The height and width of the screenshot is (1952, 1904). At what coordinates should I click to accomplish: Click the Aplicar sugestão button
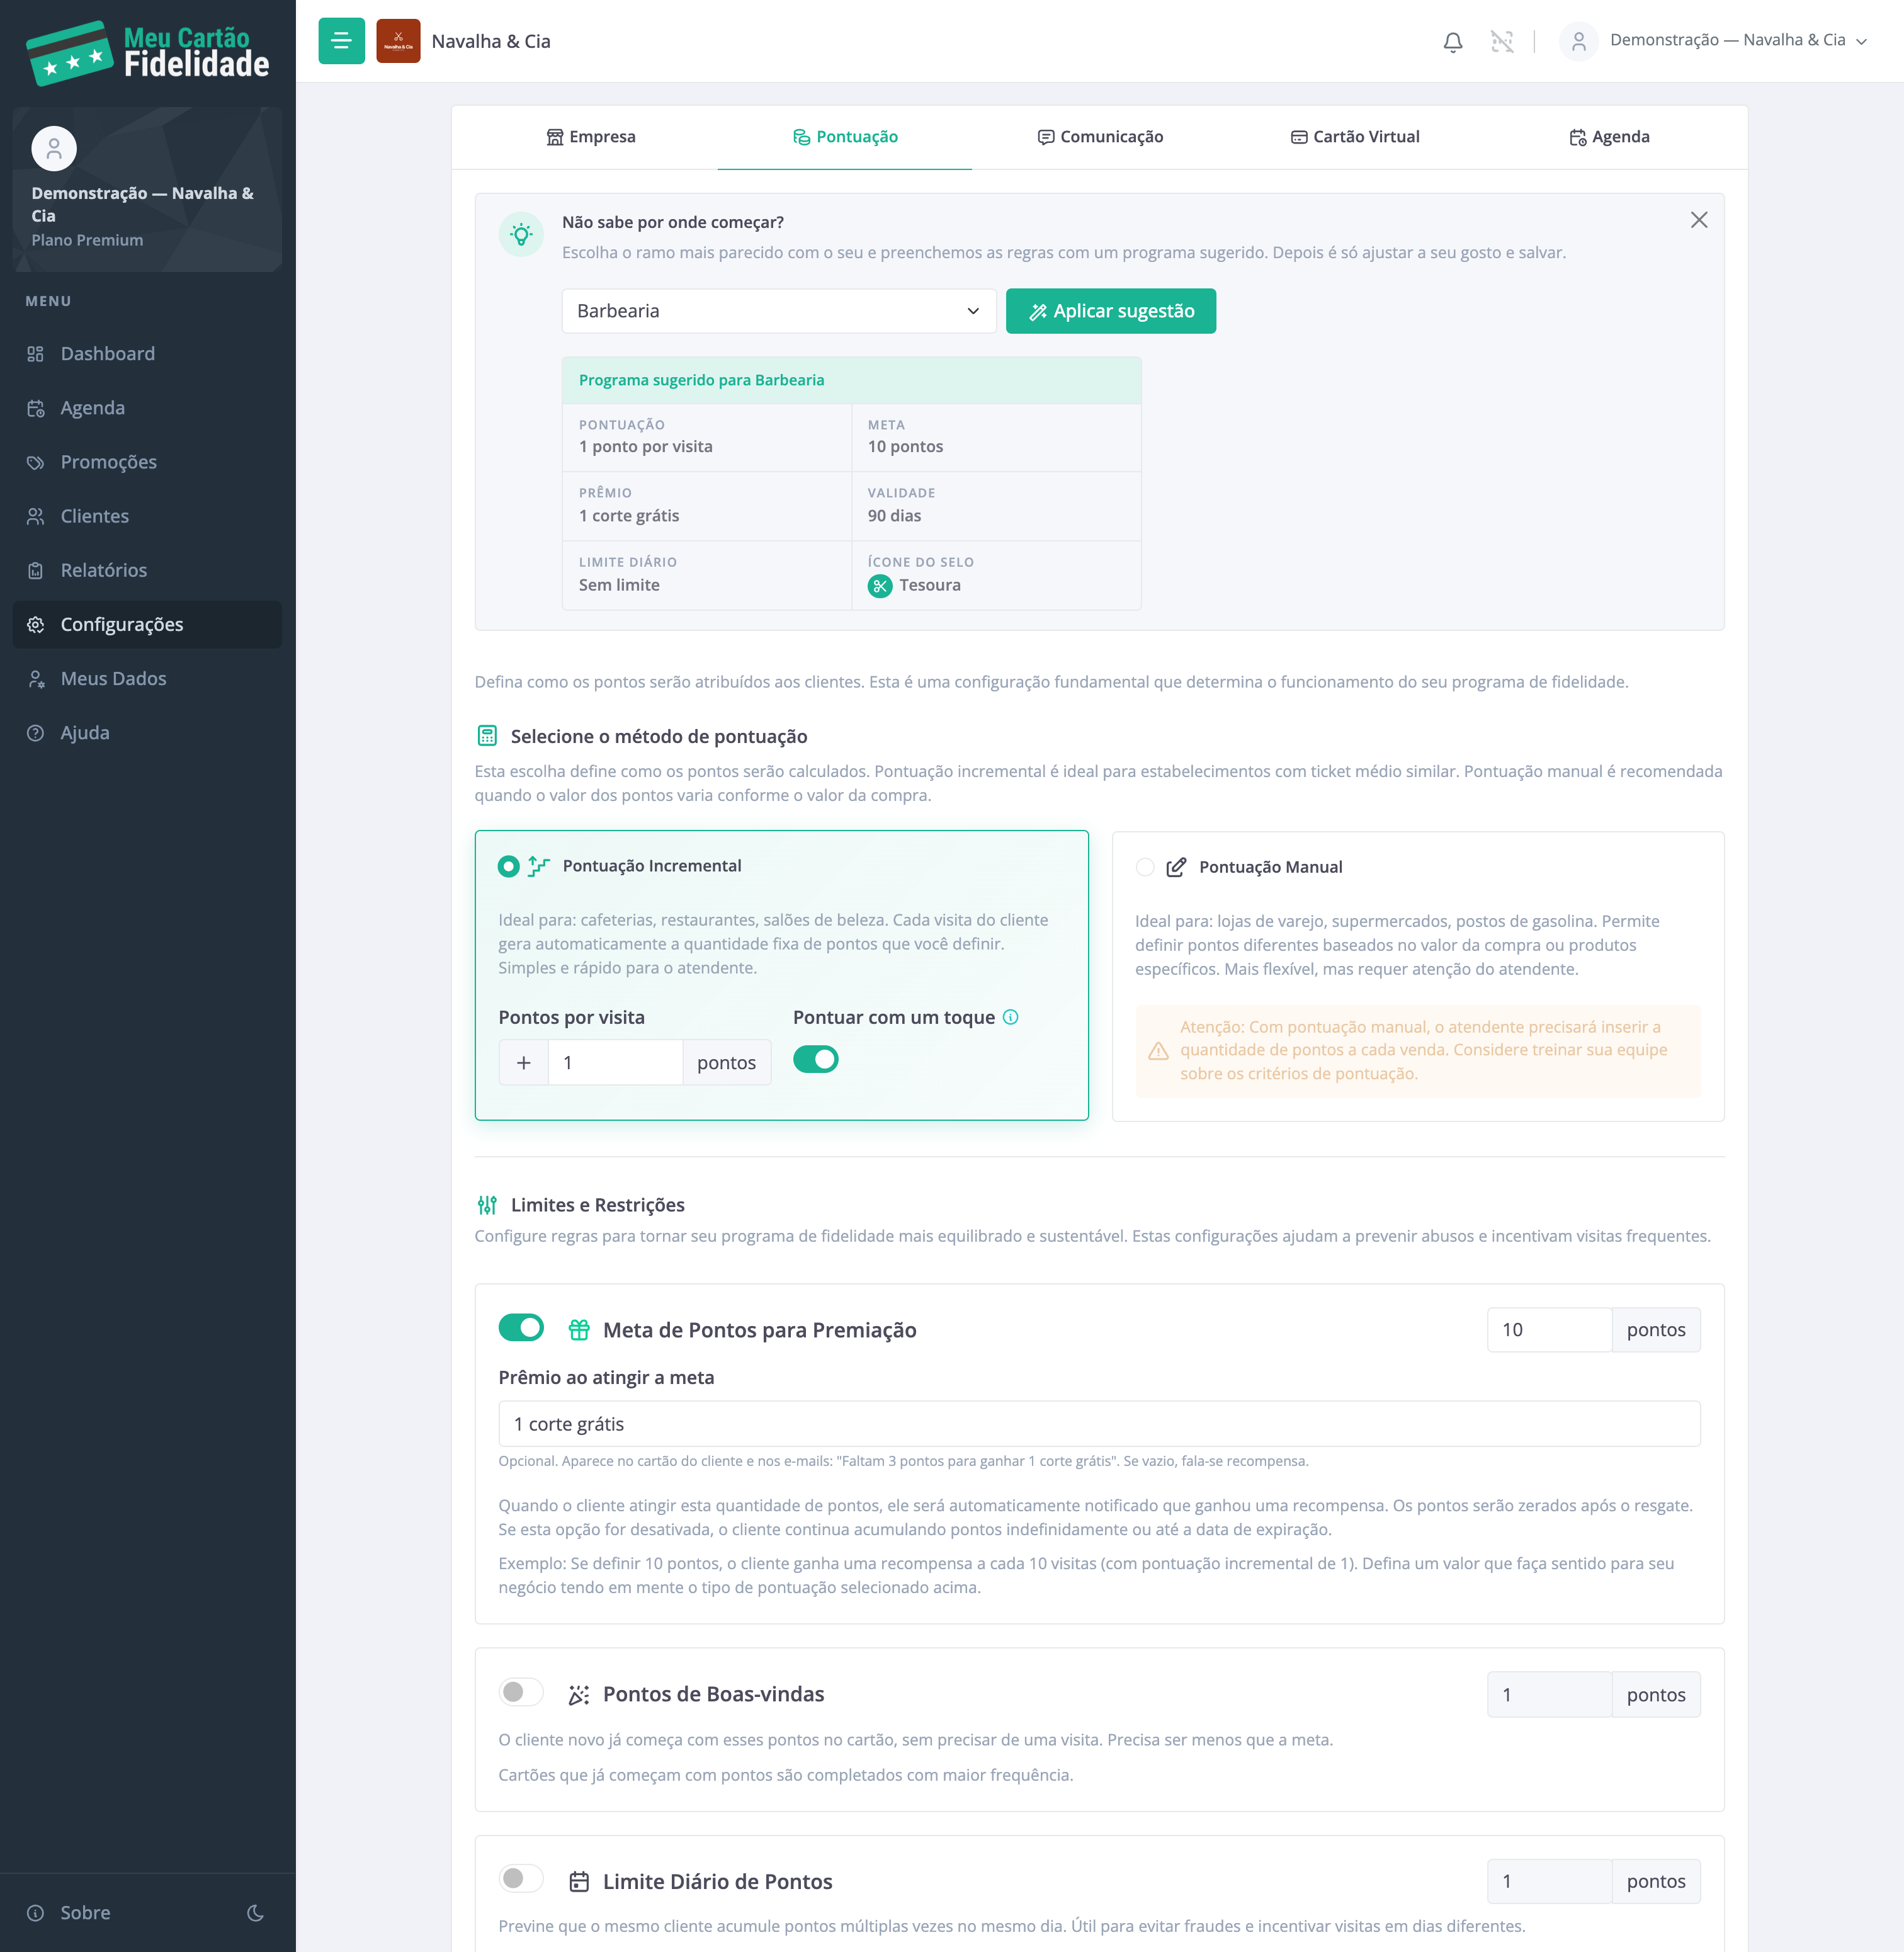(1110, 311)
